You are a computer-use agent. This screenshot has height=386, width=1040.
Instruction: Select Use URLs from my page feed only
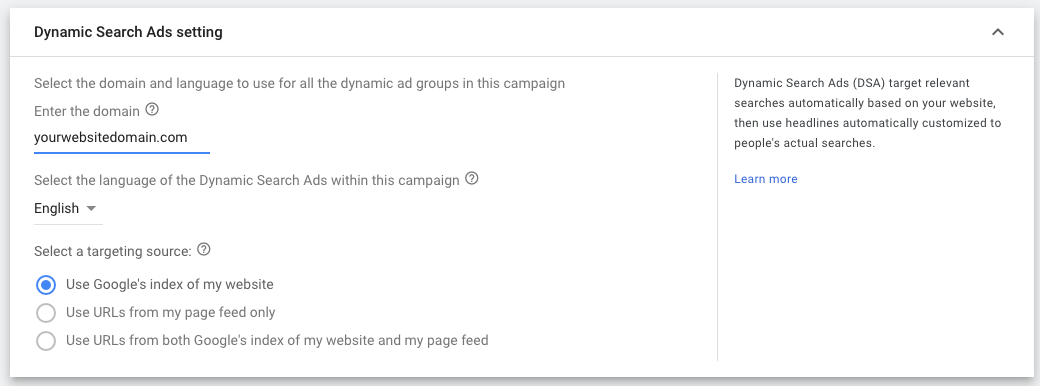tap(46, 313)
